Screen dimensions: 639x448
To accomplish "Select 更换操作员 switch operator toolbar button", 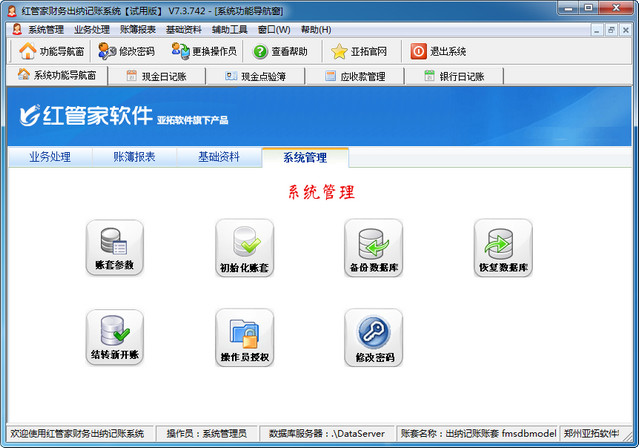I will coord(204,51).
